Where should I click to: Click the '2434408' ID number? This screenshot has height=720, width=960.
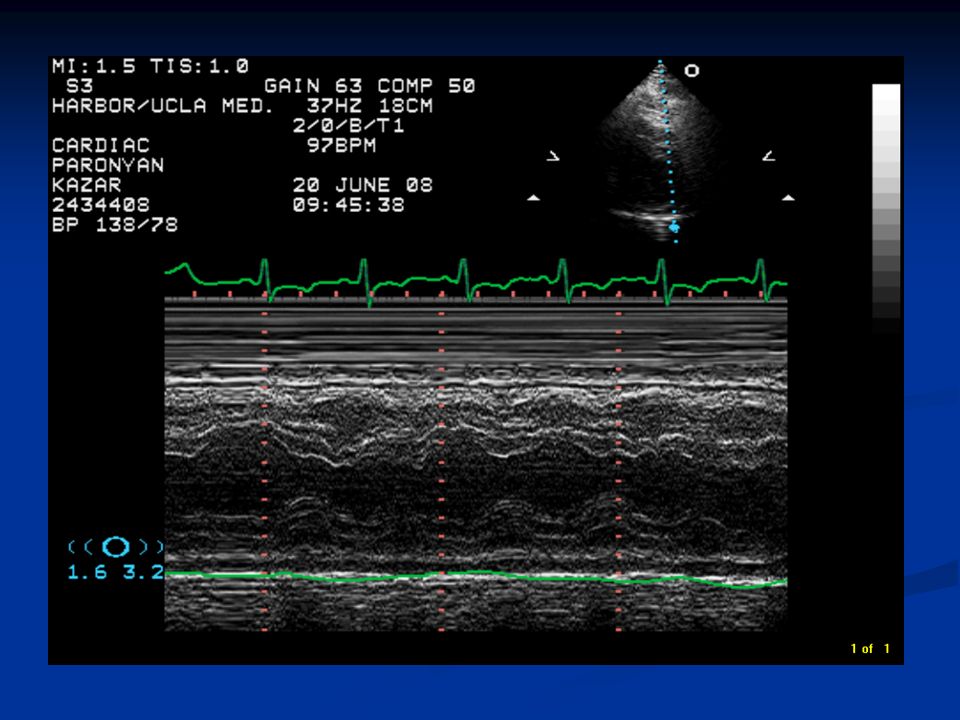101,205
